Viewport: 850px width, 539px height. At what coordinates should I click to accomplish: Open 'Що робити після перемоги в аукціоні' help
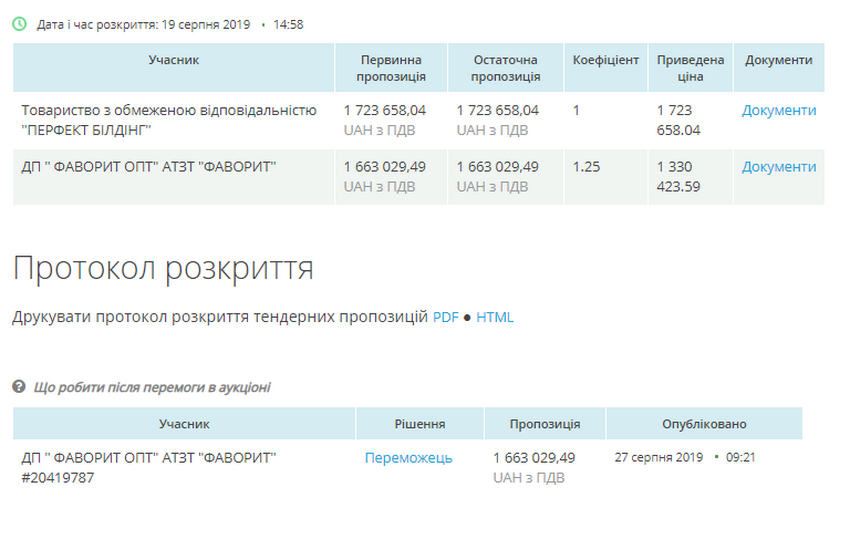pyautogui.click(x=152, y=387)
